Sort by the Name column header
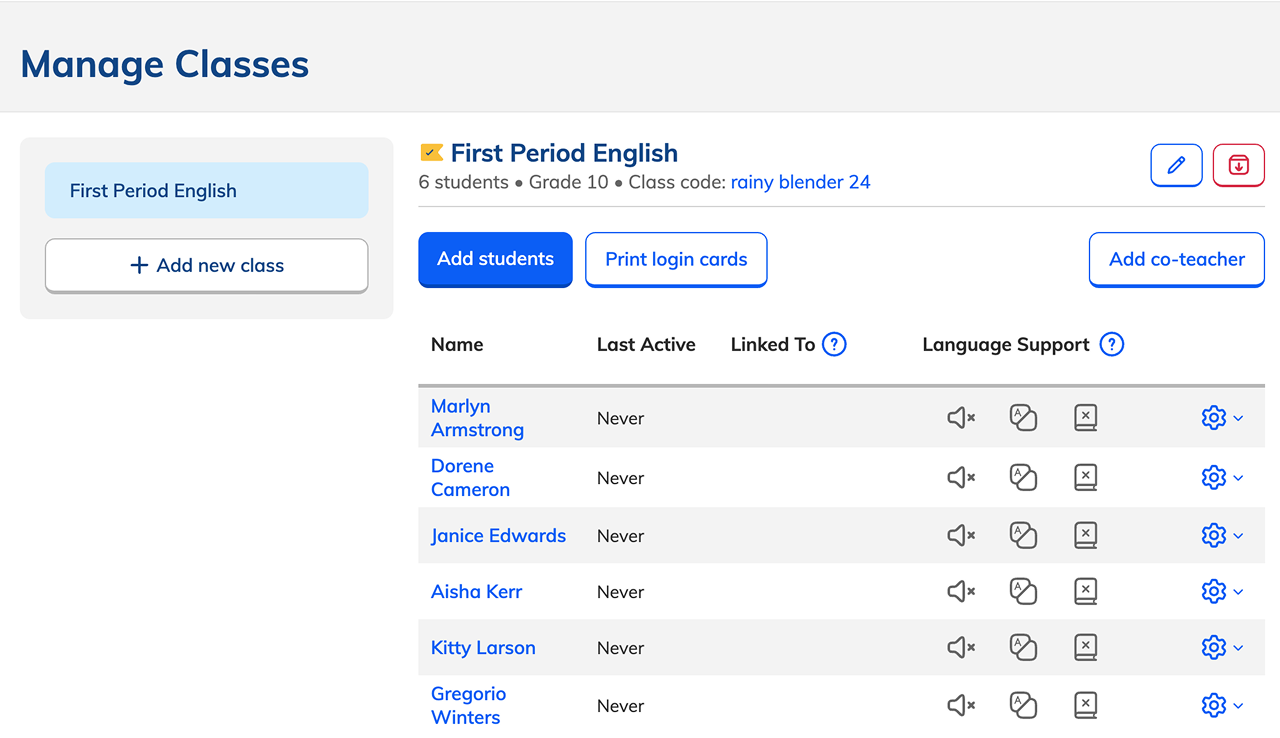Image resolution: width=1280 pixels, height=738 pixels. click(457, 344)
